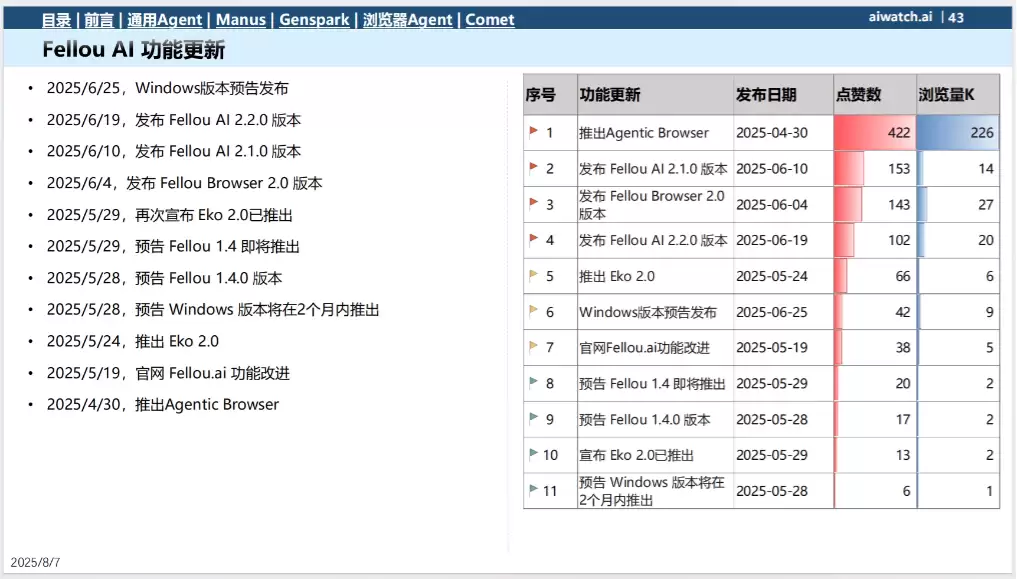
Task: Click the views cell showing 27
Action: tap(958, 204)
